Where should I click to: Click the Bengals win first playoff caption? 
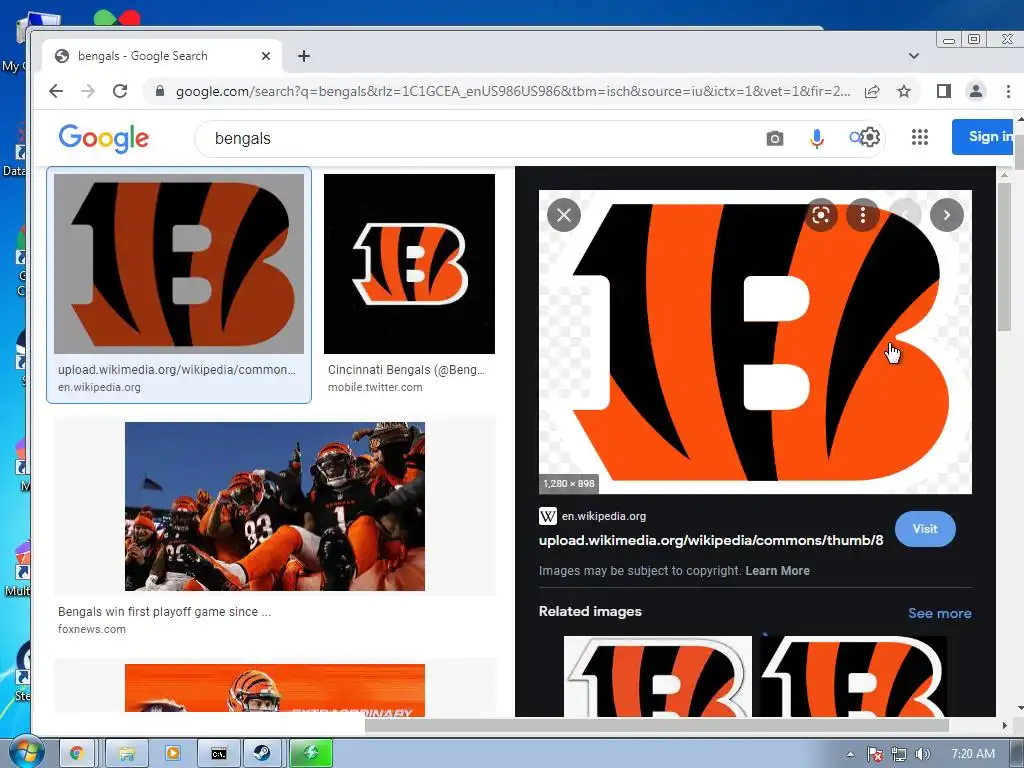tap(164, 612)
